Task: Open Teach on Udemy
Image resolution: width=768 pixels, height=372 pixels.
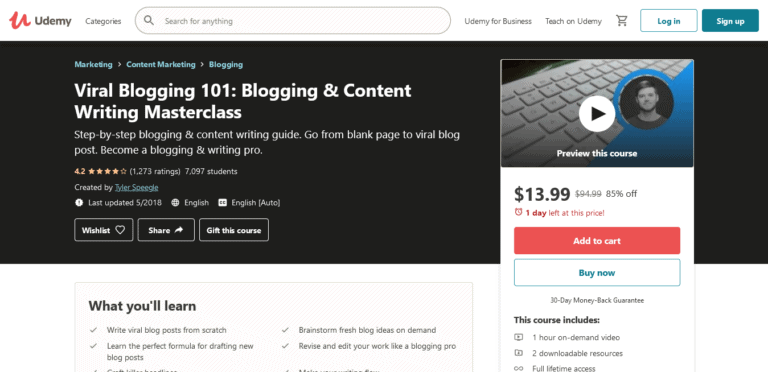Action: pos(573,21)
